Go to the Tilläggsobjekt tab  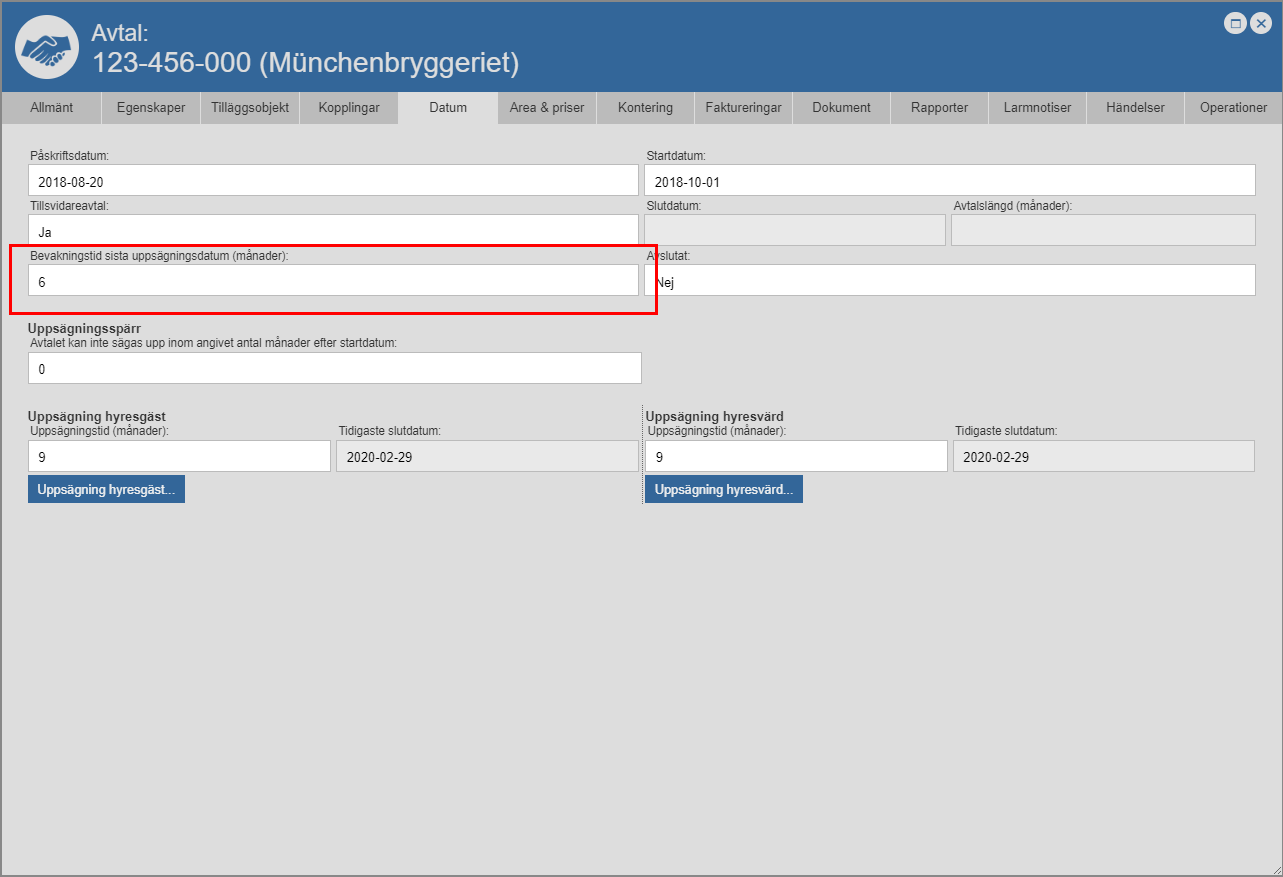click(250, 108)
